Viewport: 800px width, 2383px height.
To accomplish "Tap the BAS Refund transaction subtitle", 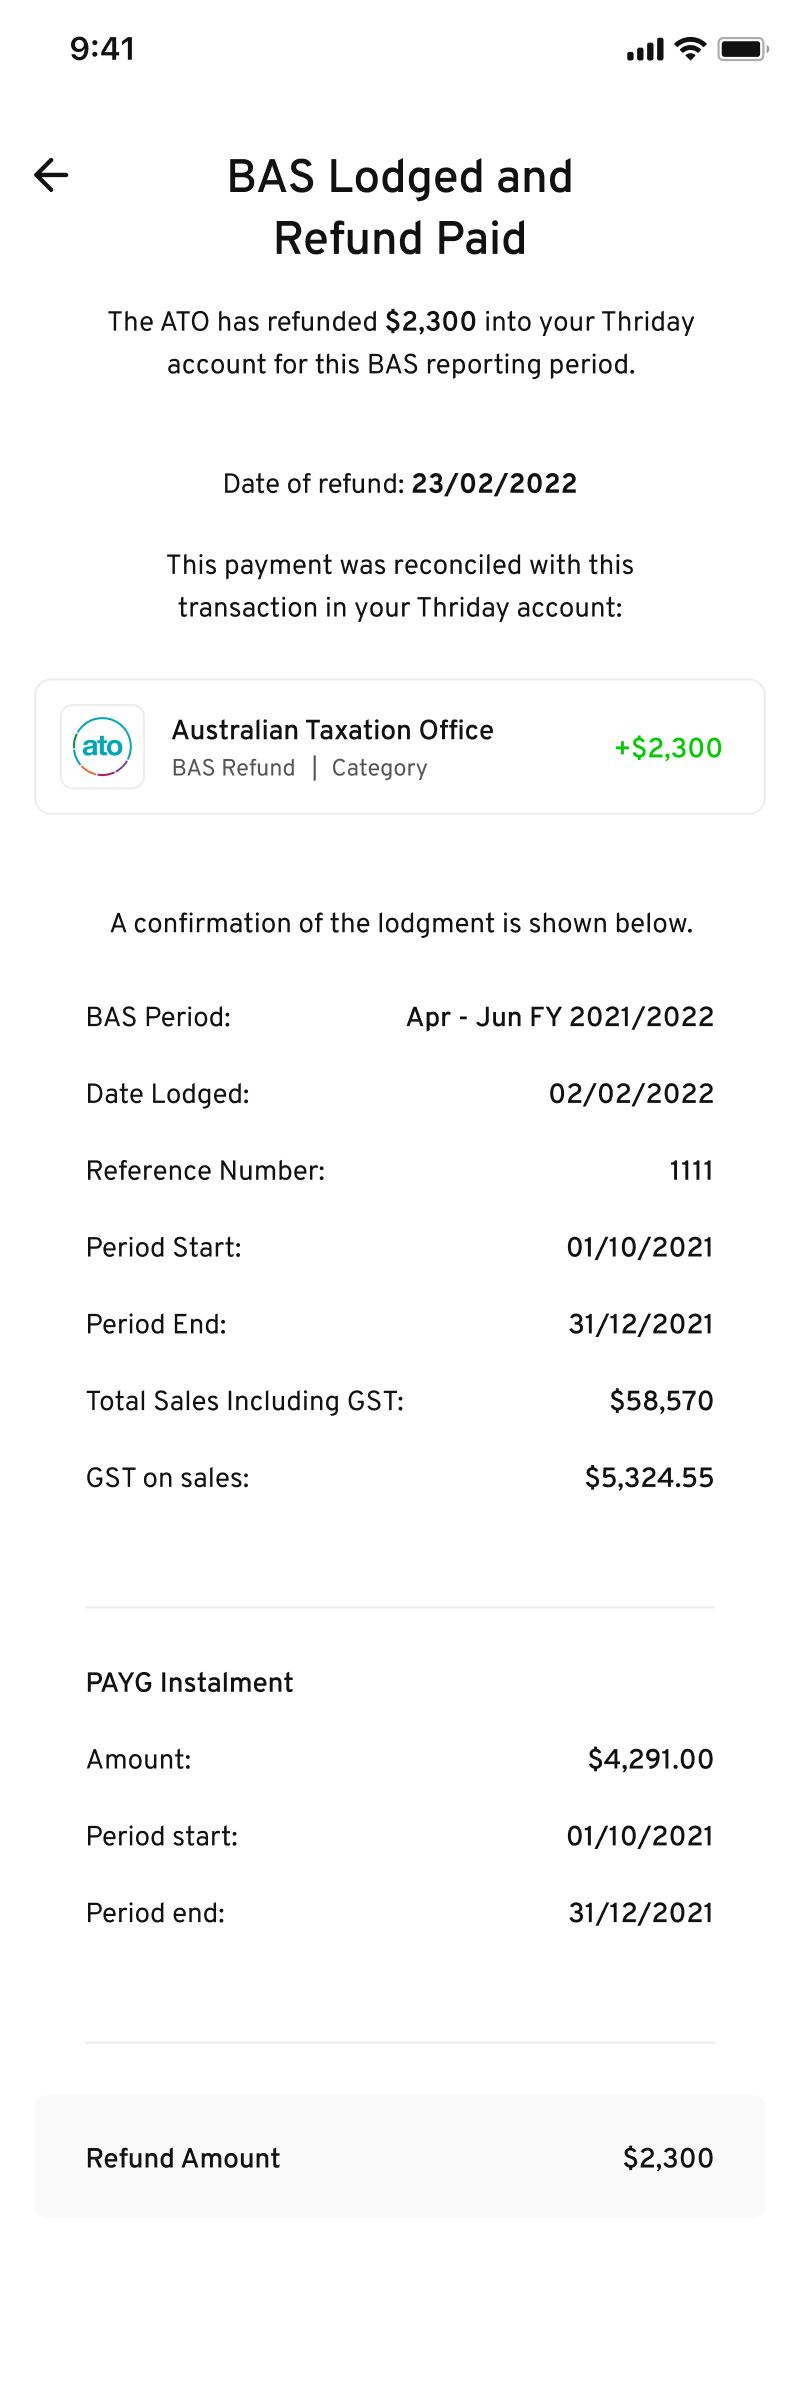I will (233, 768).
